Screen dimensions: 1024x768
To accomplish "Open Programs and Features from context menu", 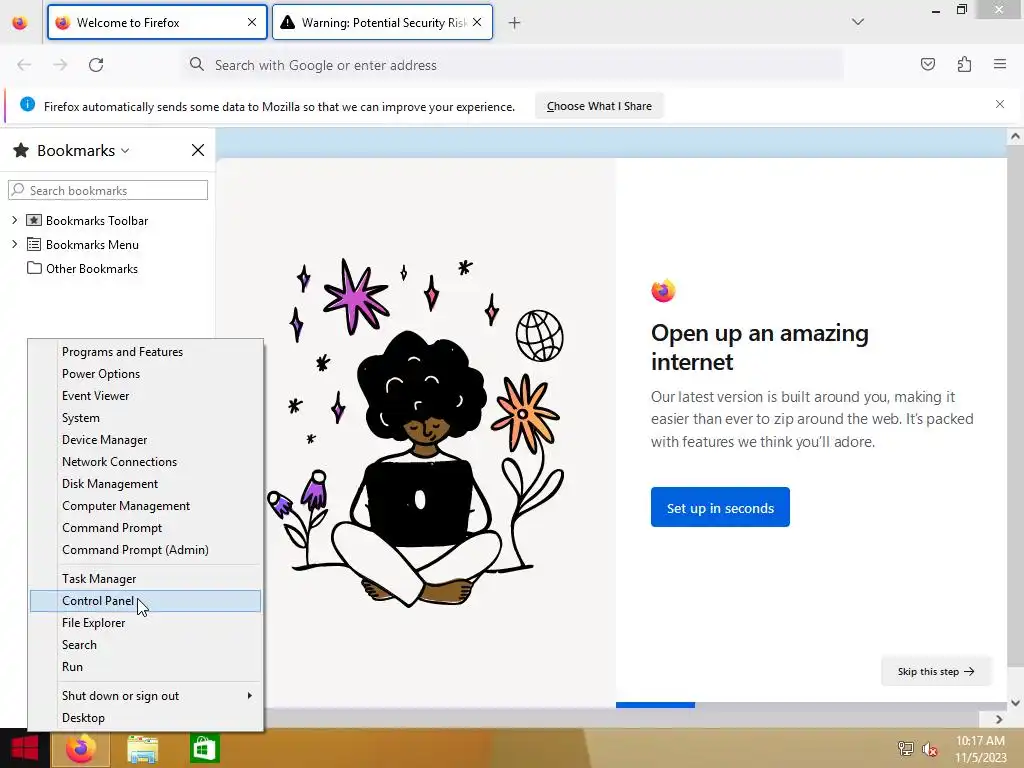I will (x=145, y=352).
